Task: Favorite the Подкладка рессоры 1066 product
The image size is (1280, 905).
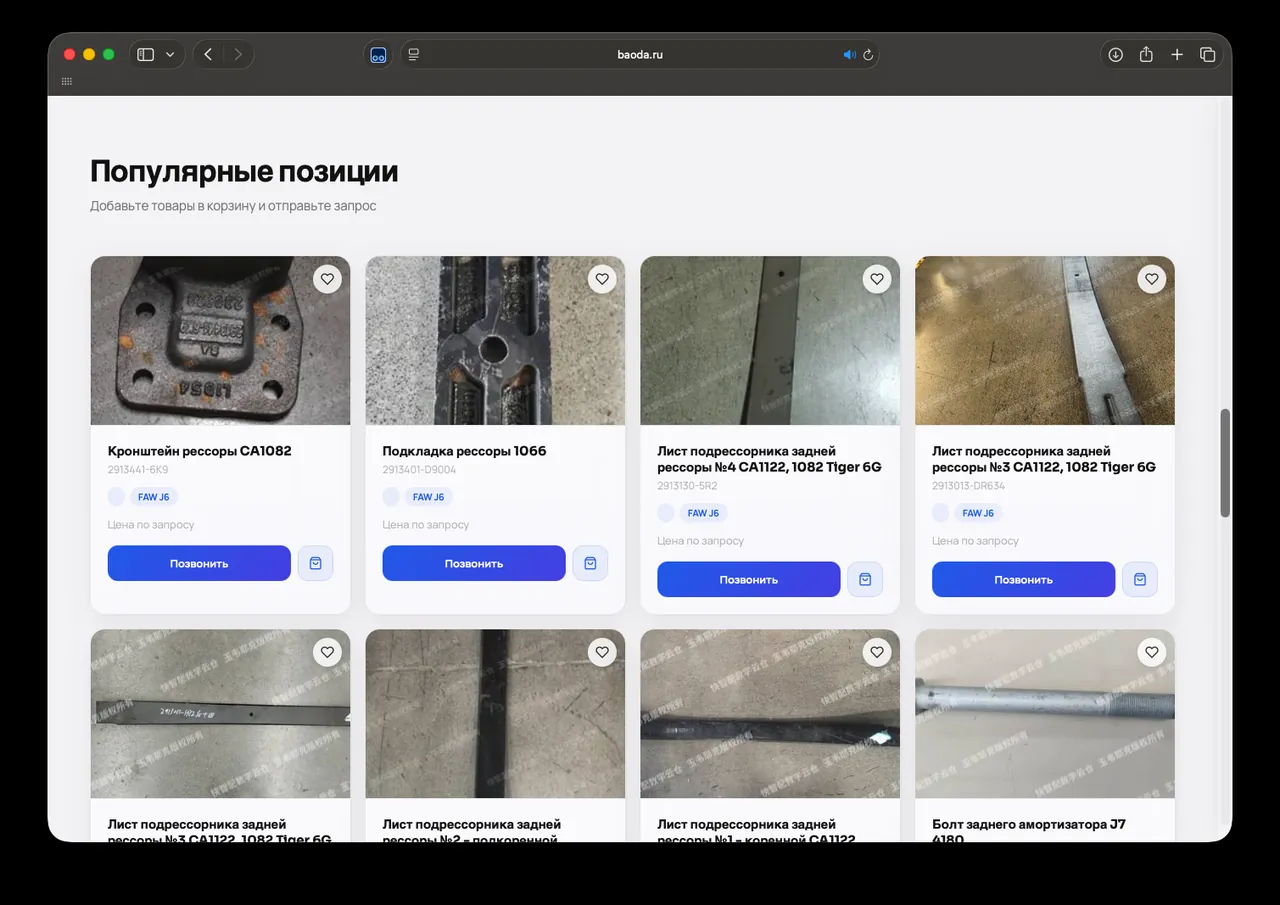Action: click(602, 279)
